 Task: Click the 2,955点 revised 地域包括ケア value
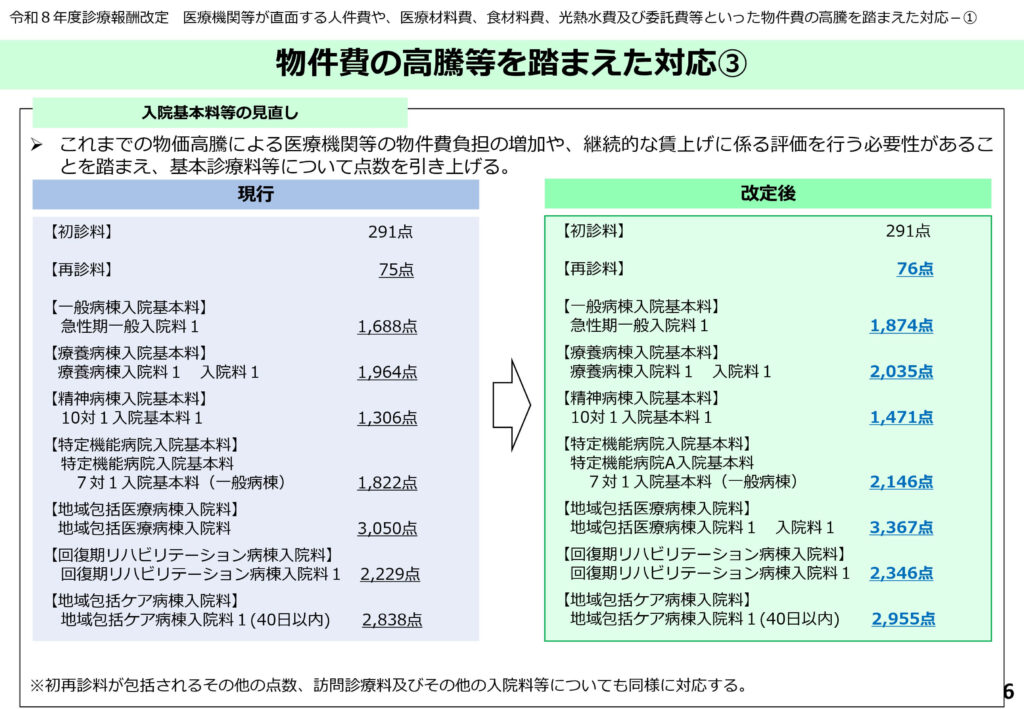click(x=903, y=619)
